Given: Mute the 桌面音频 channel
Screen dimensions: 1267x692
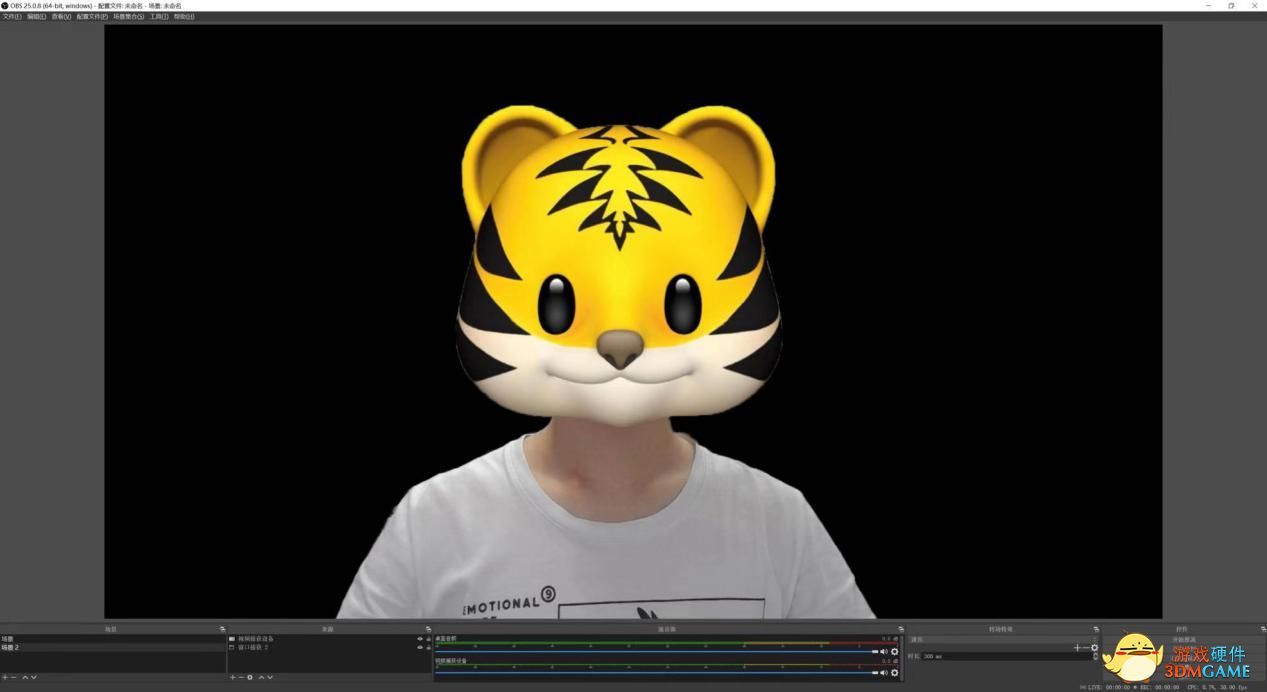Looking at the screenshot, I should click(884, 652).
